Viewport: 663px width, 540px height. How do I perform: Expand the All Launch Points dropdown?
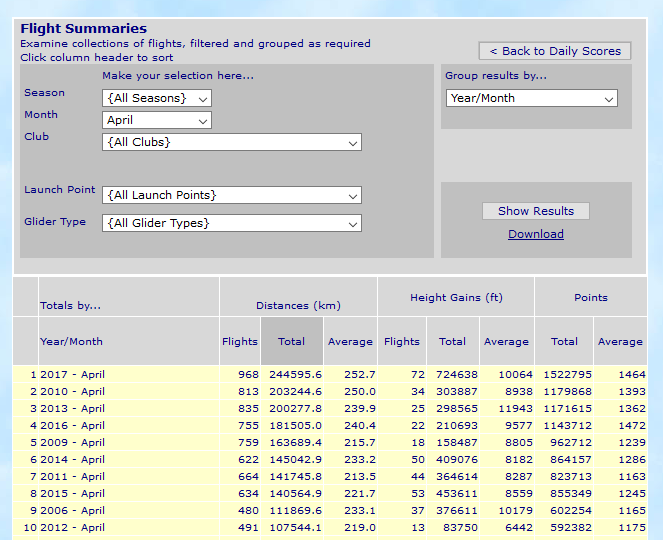(x=231, y=195)
